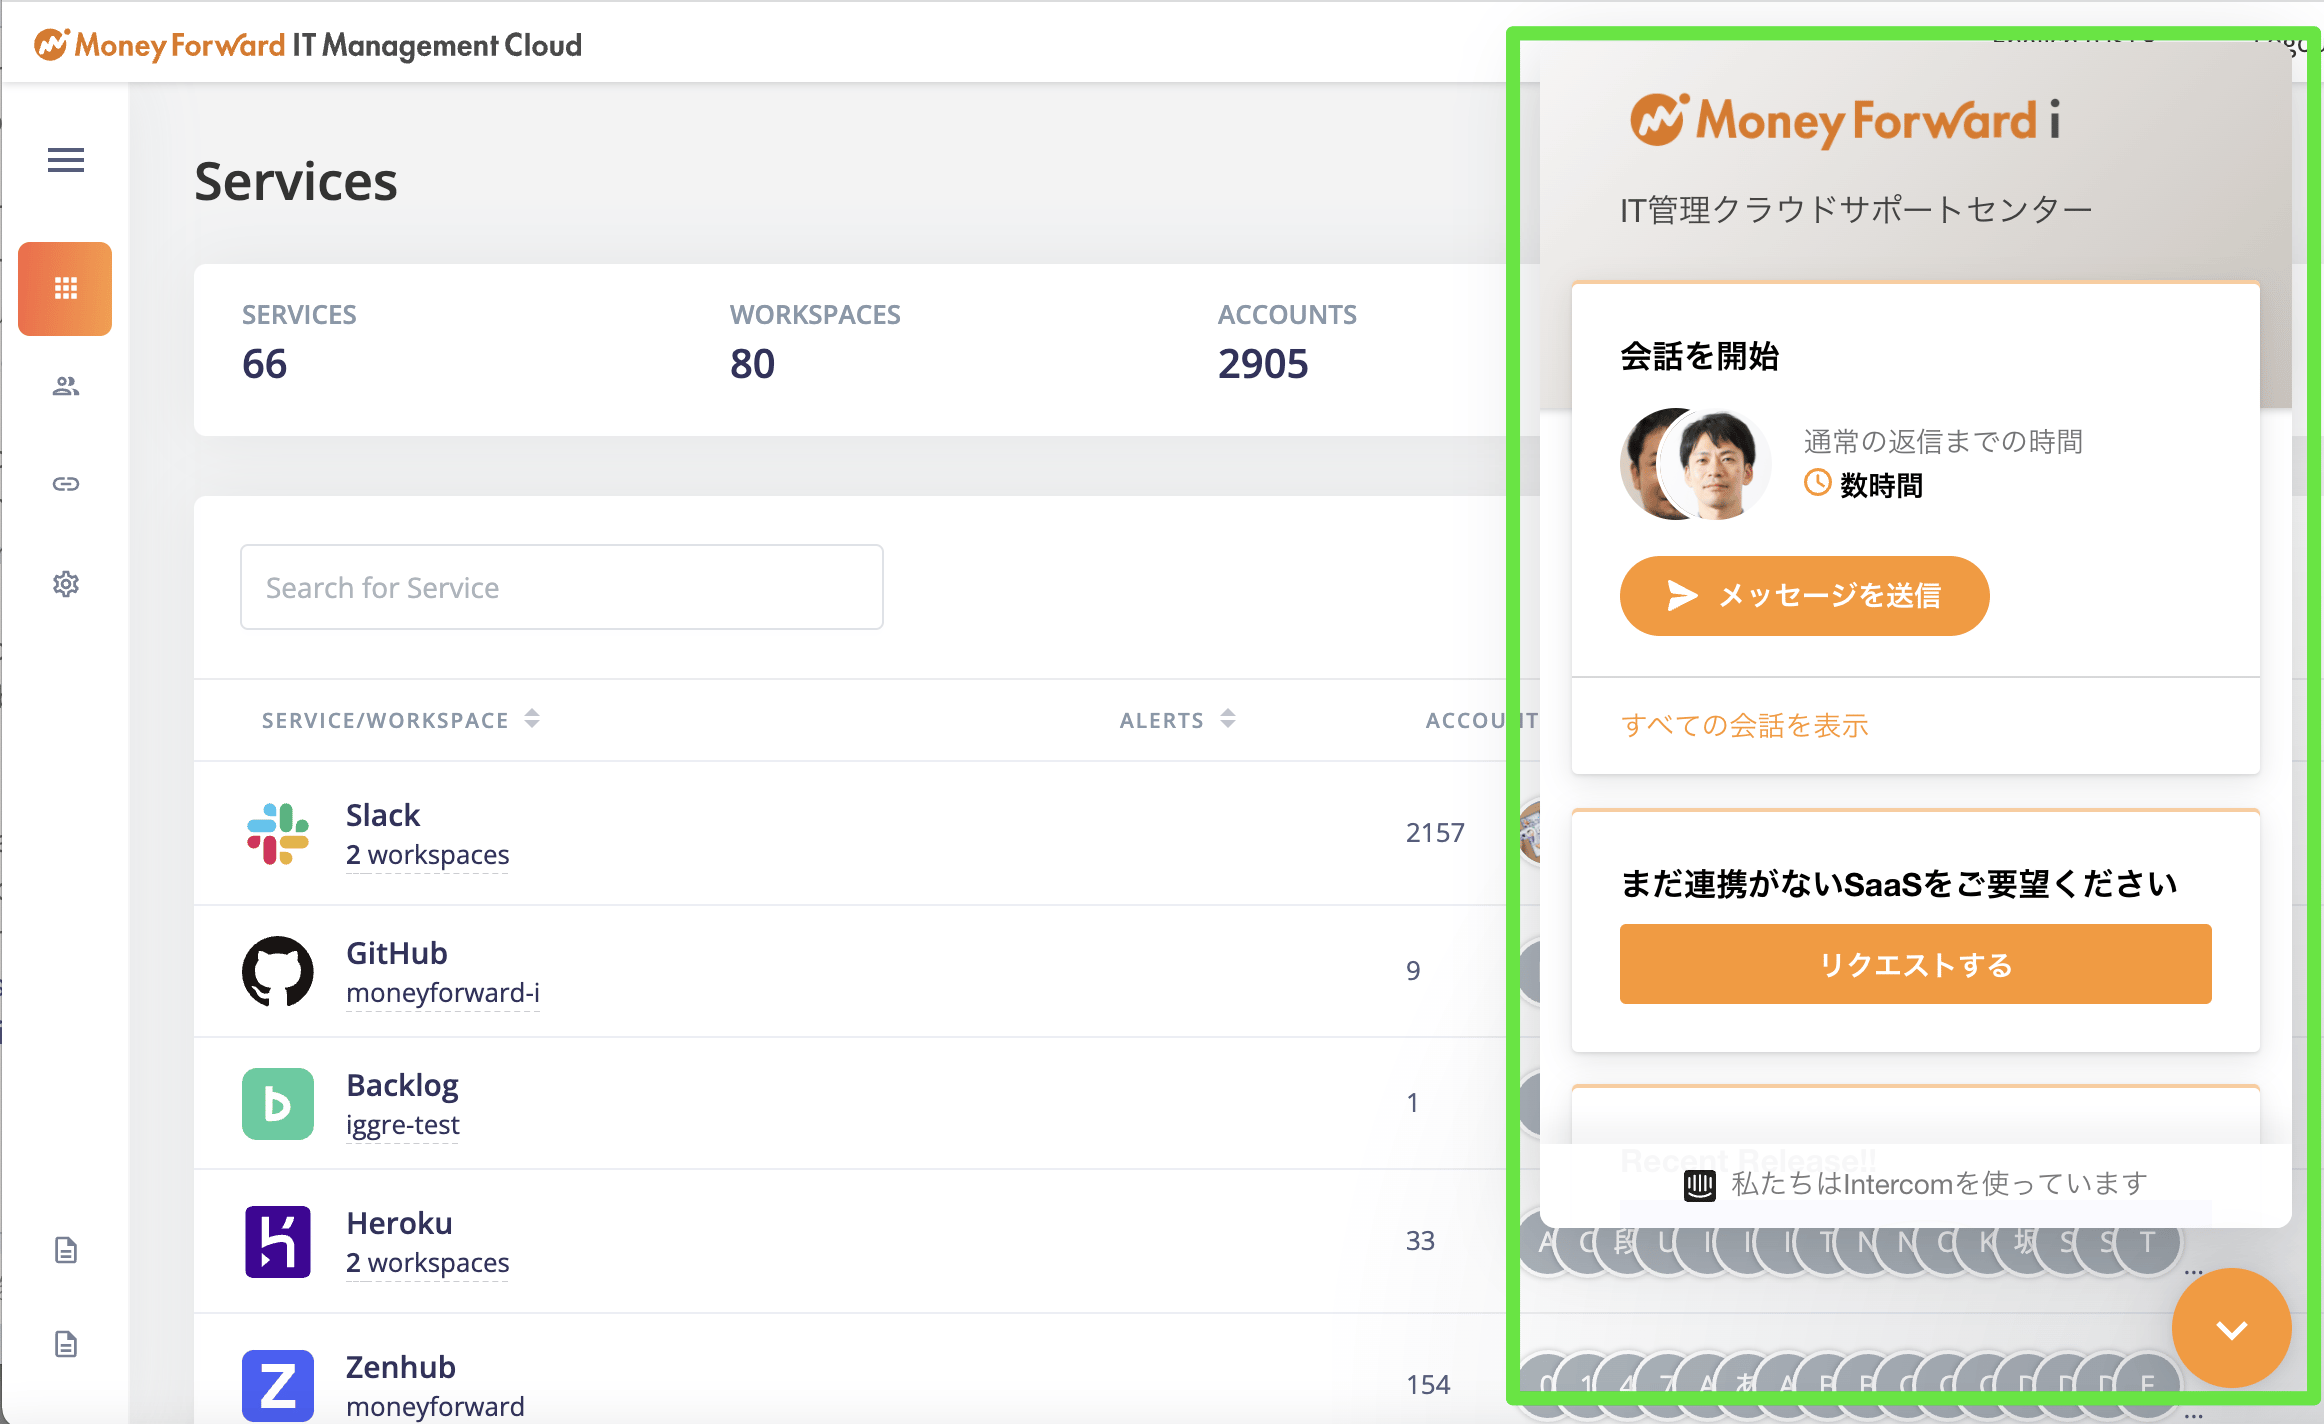Send a message via メッセージを送信 button
The width and height of the screenshot is (2324, 1424).
1805,596
